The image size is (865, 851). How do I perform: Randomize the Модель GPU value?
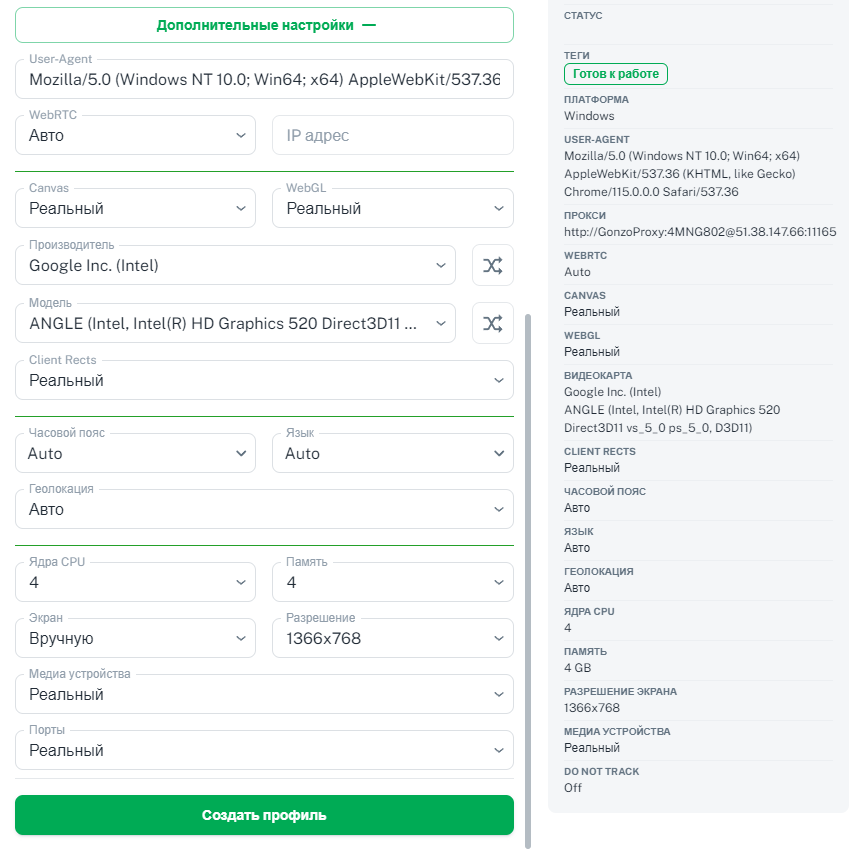point(493,323)
